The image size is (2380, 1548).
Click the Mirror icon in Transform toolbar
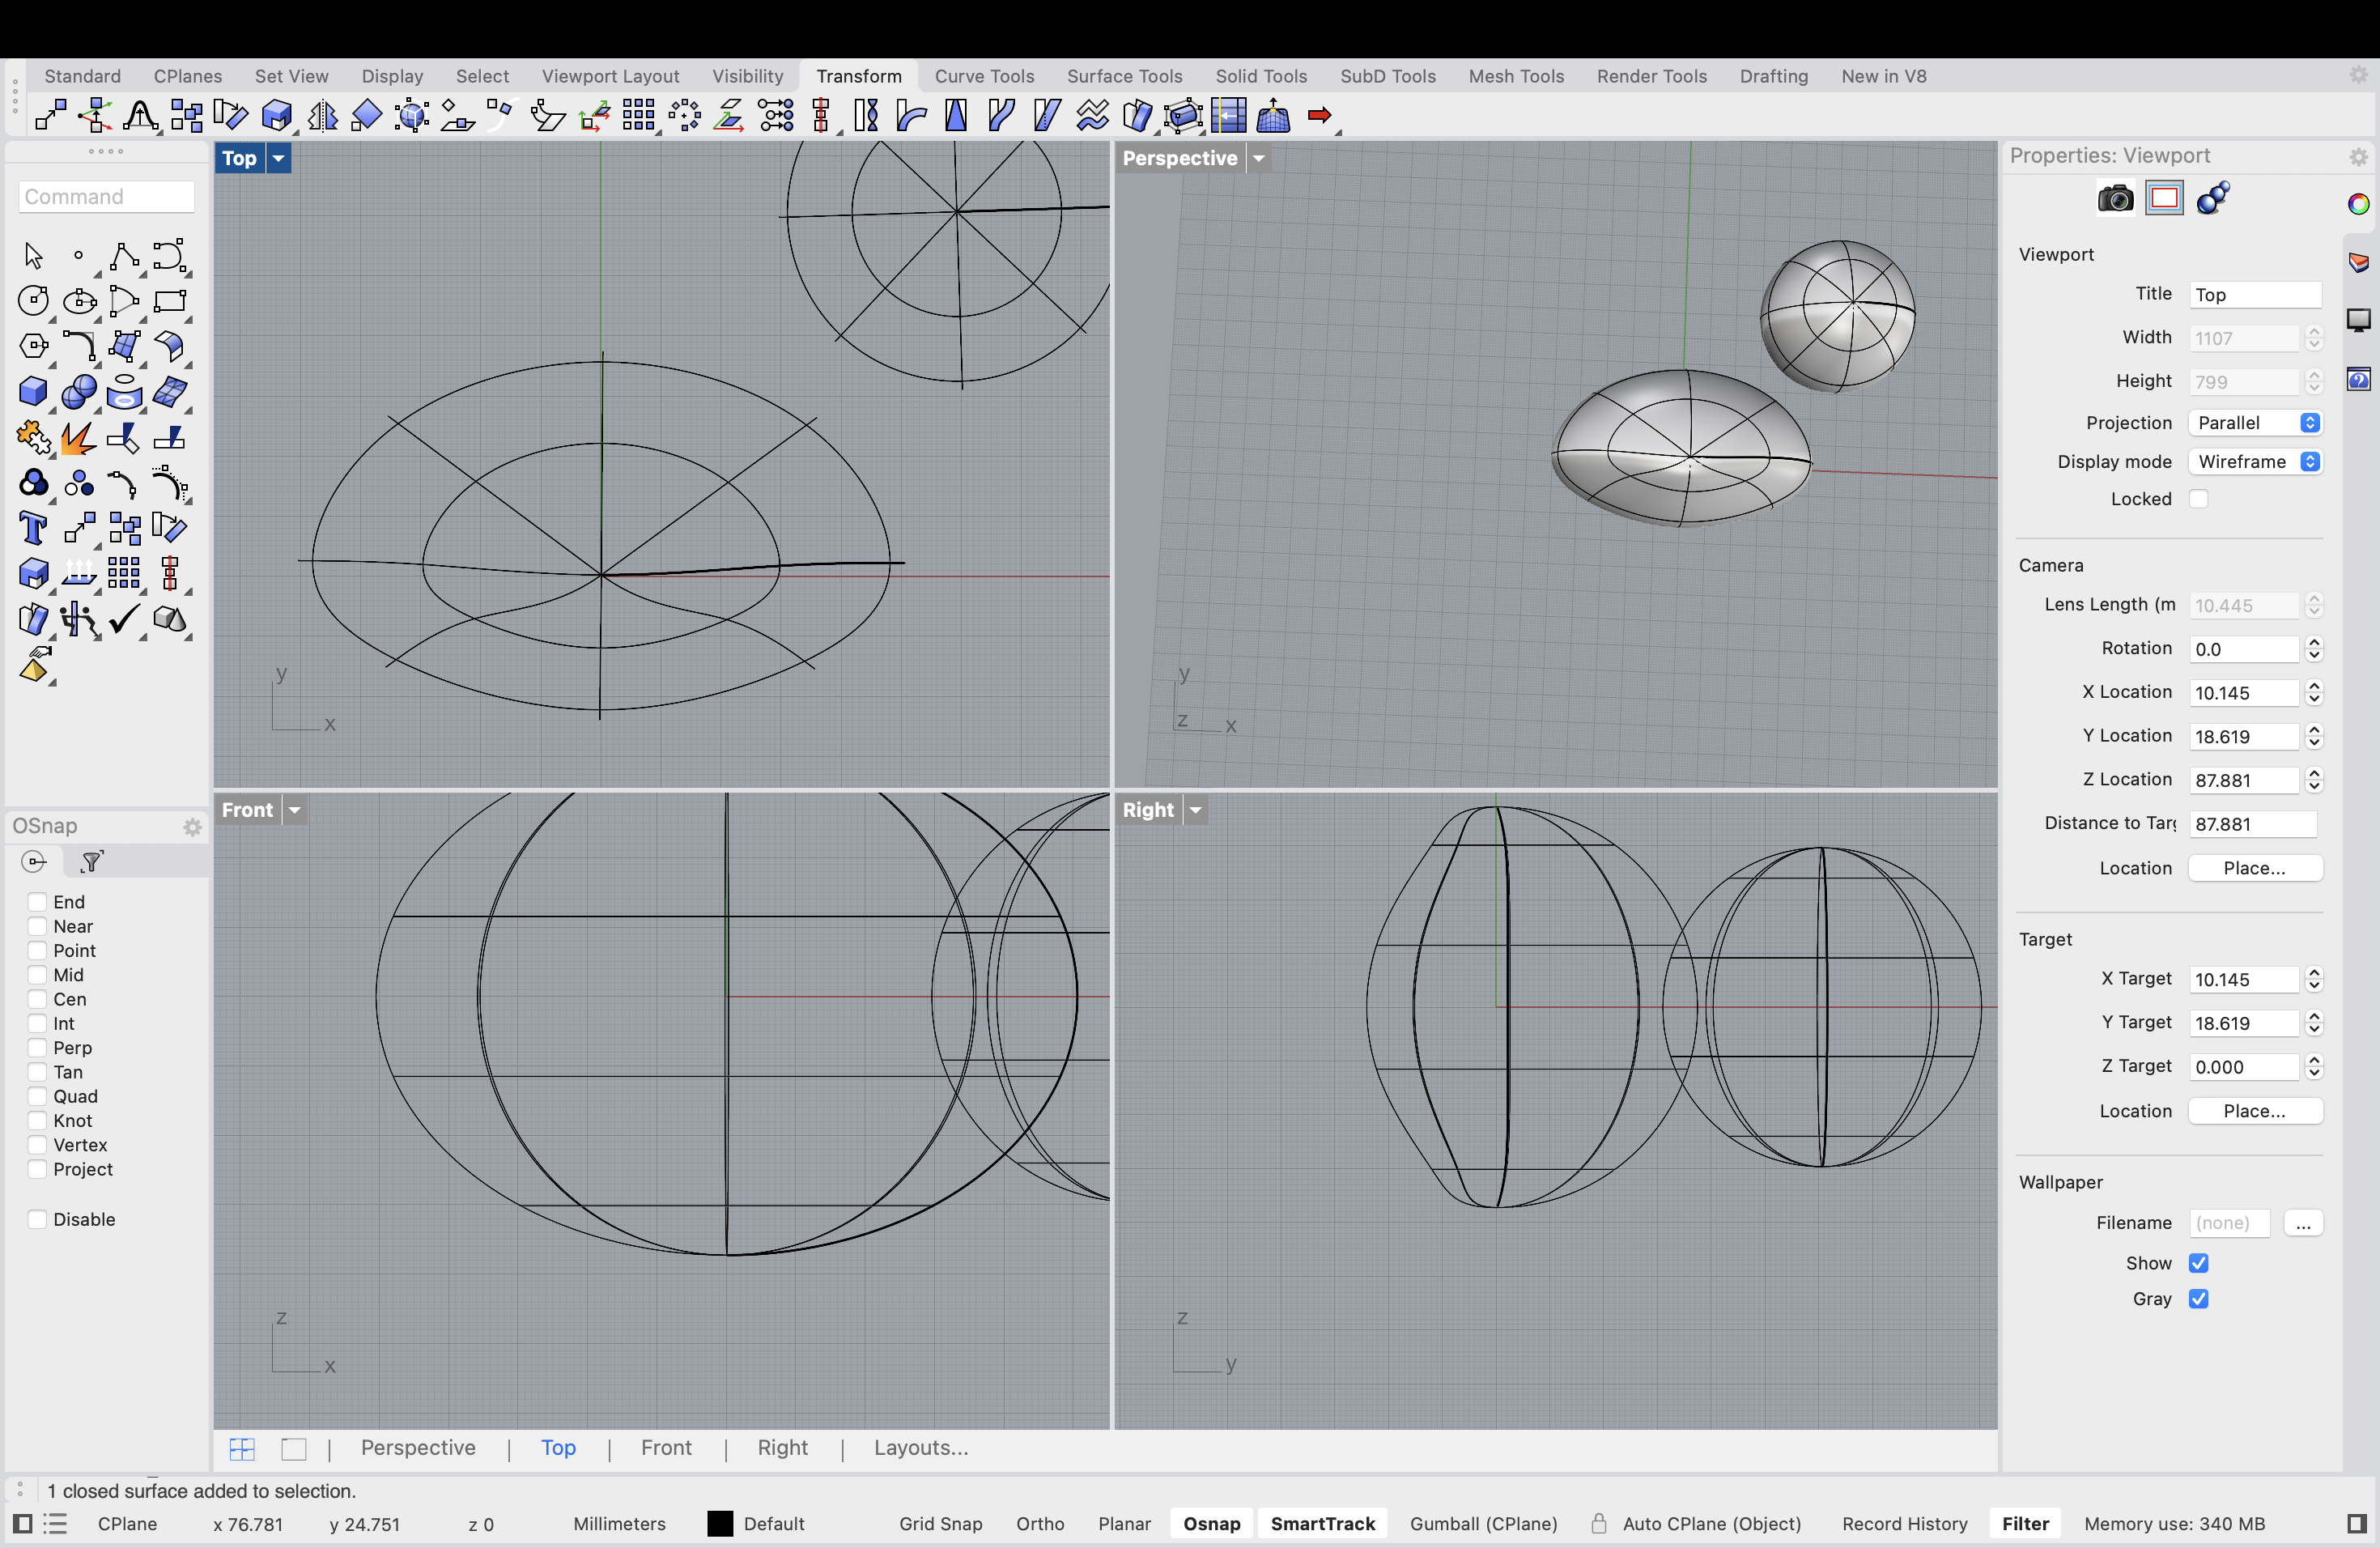pos(322,116)
